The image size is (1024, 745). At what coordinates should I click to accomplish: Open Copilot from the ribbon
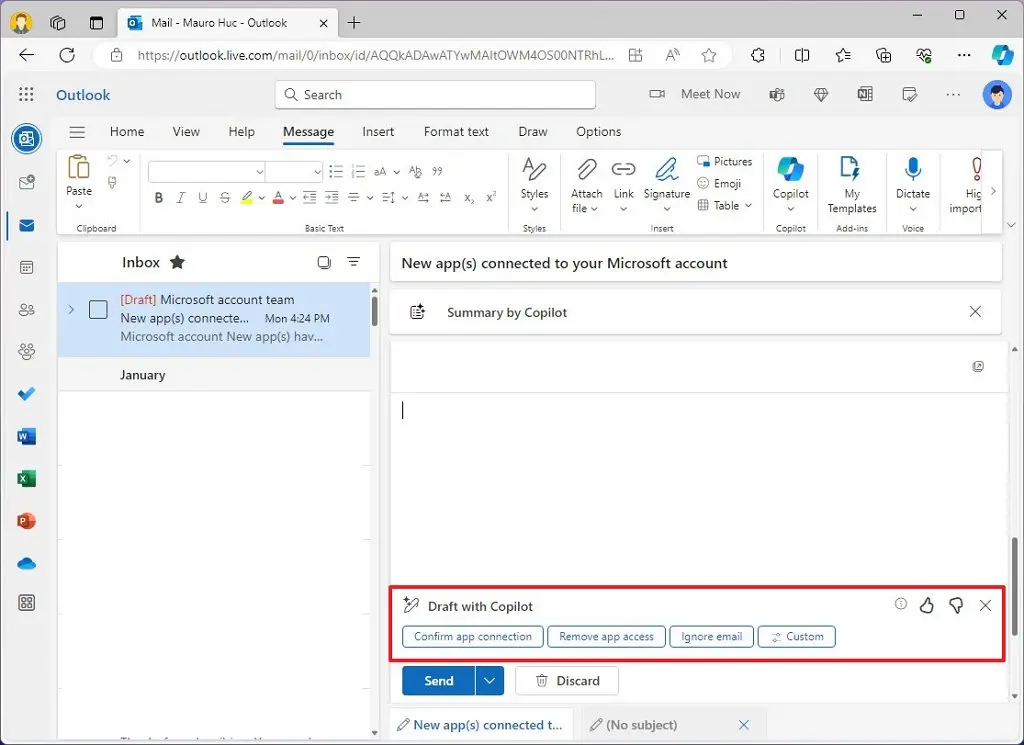coord(790,182)
